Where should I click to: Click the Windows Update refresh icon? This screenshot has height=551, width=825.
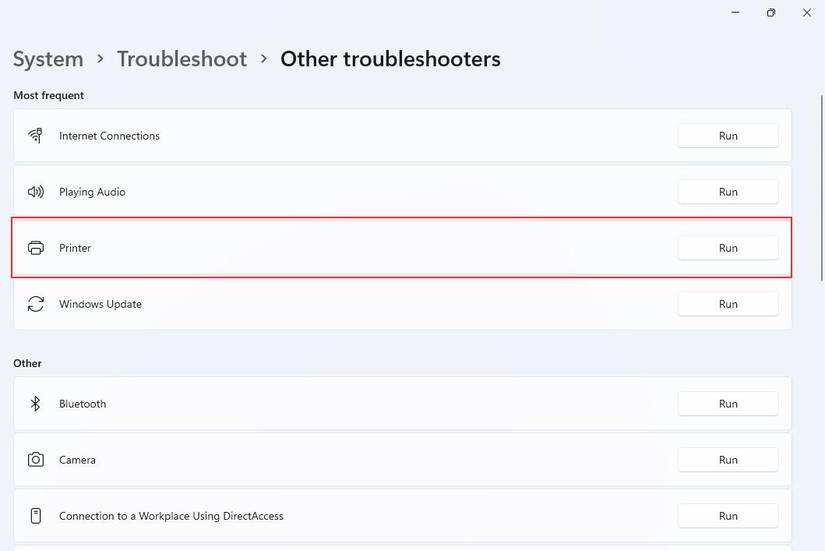pos(36,304)
